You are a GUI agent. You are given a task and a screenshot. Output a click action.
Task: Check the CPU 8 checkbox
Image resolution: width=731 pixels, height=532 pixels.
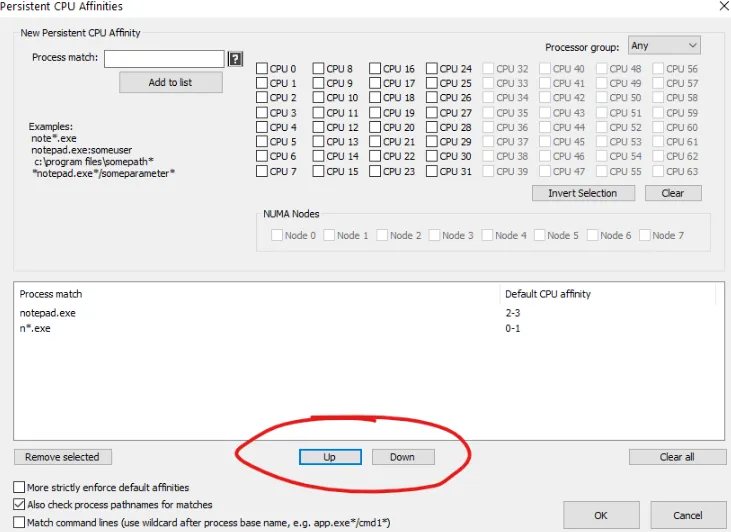318,69
